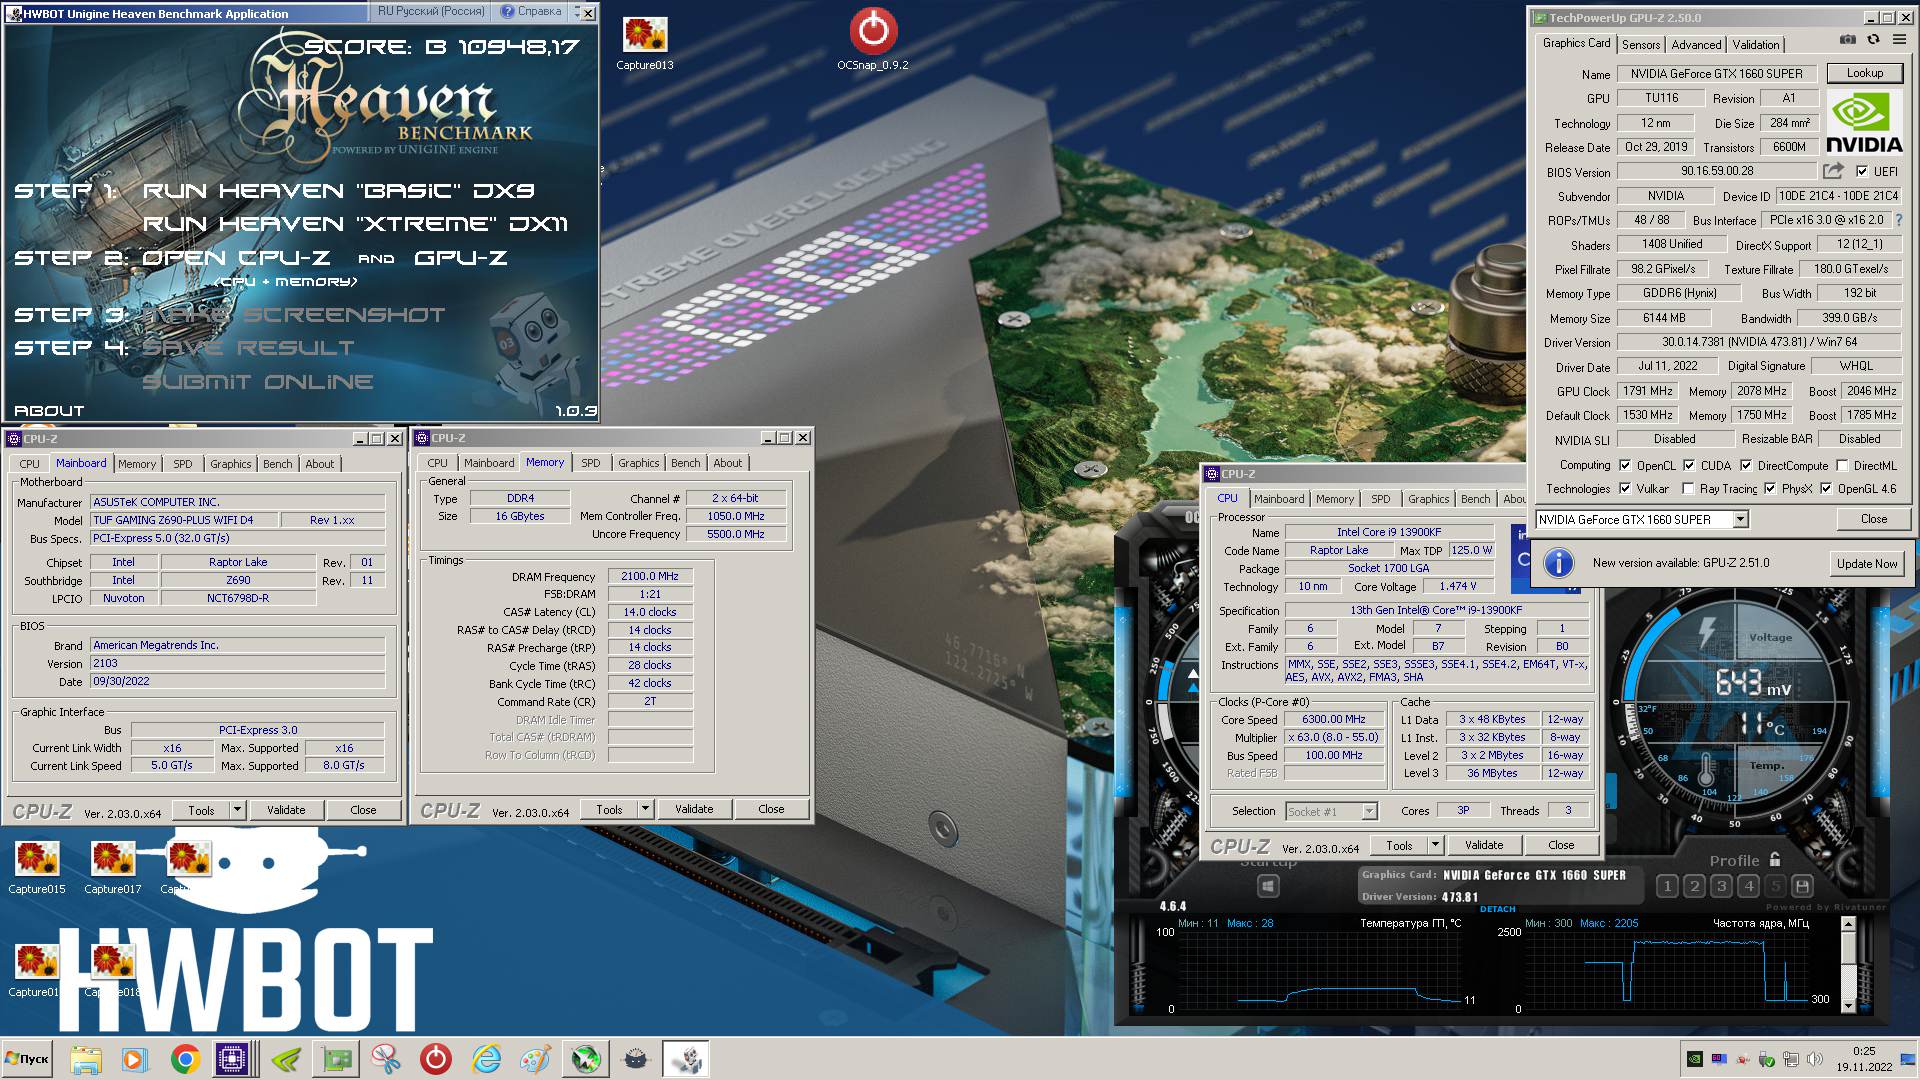Toggle the PhysX checkbox
Image resolution: width=1920 pixels, height=1080 pixels.
pos(1770,488)
